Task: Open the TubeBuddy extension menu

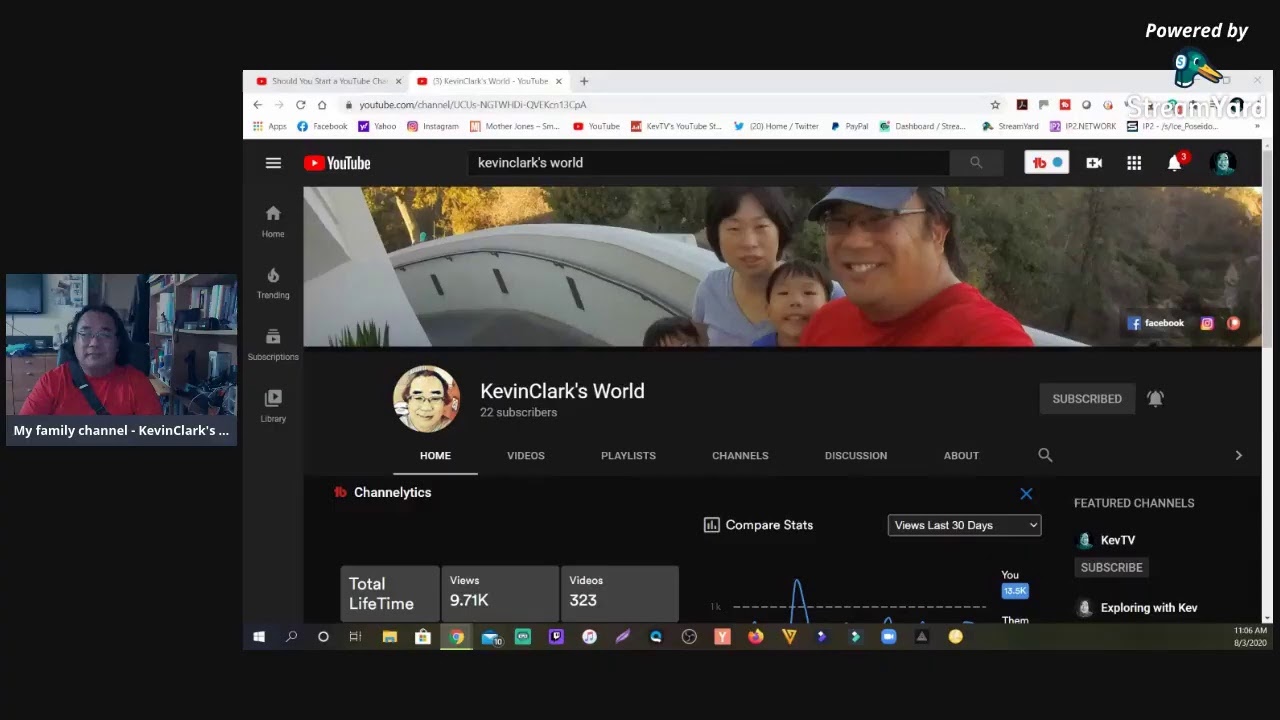Action: (x=1047, y=162)
